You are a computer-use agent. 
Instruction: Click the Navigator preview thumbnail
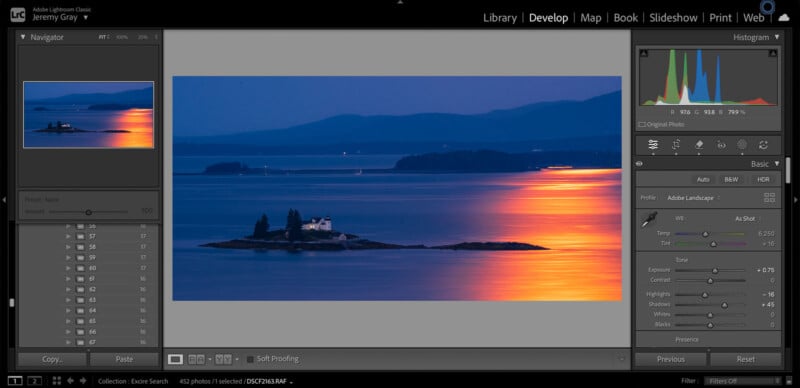tap(88, 115)
